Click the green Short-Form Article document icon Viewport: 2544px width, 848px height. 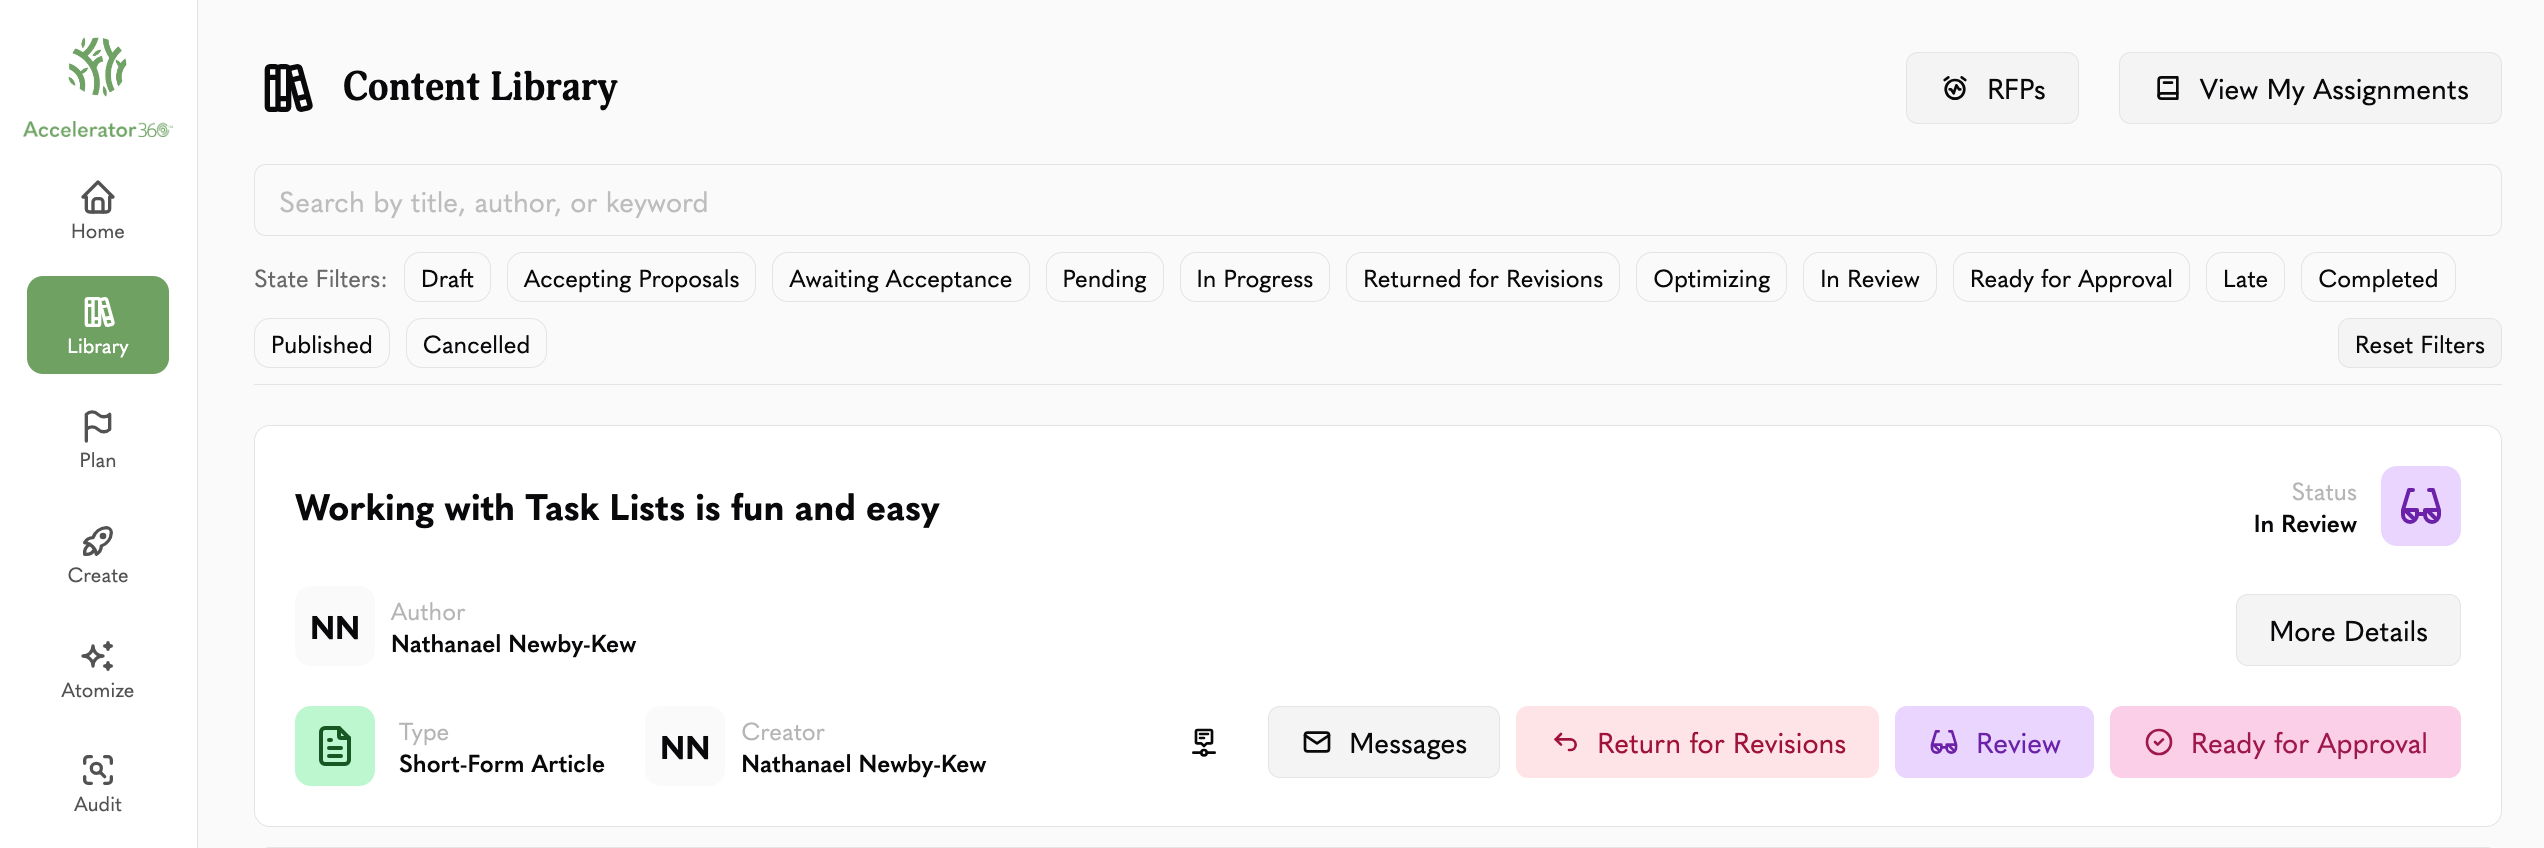tap(335, 746)
